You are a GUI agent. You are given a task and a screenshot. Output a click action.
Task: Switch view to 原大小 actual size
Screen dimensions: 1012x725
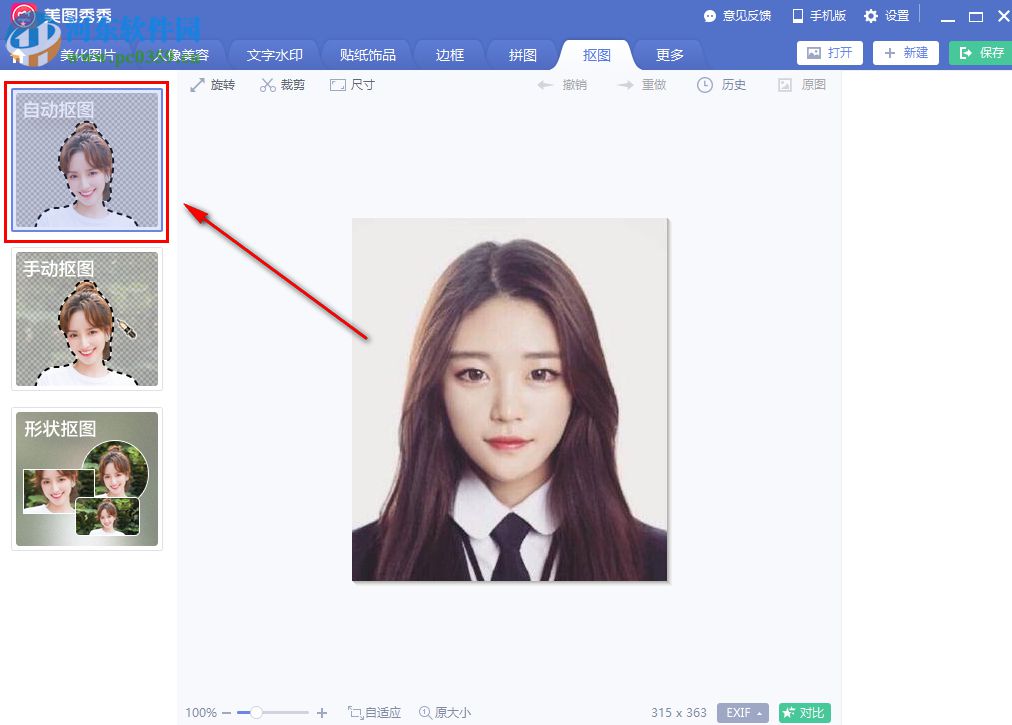pos(445,712)
